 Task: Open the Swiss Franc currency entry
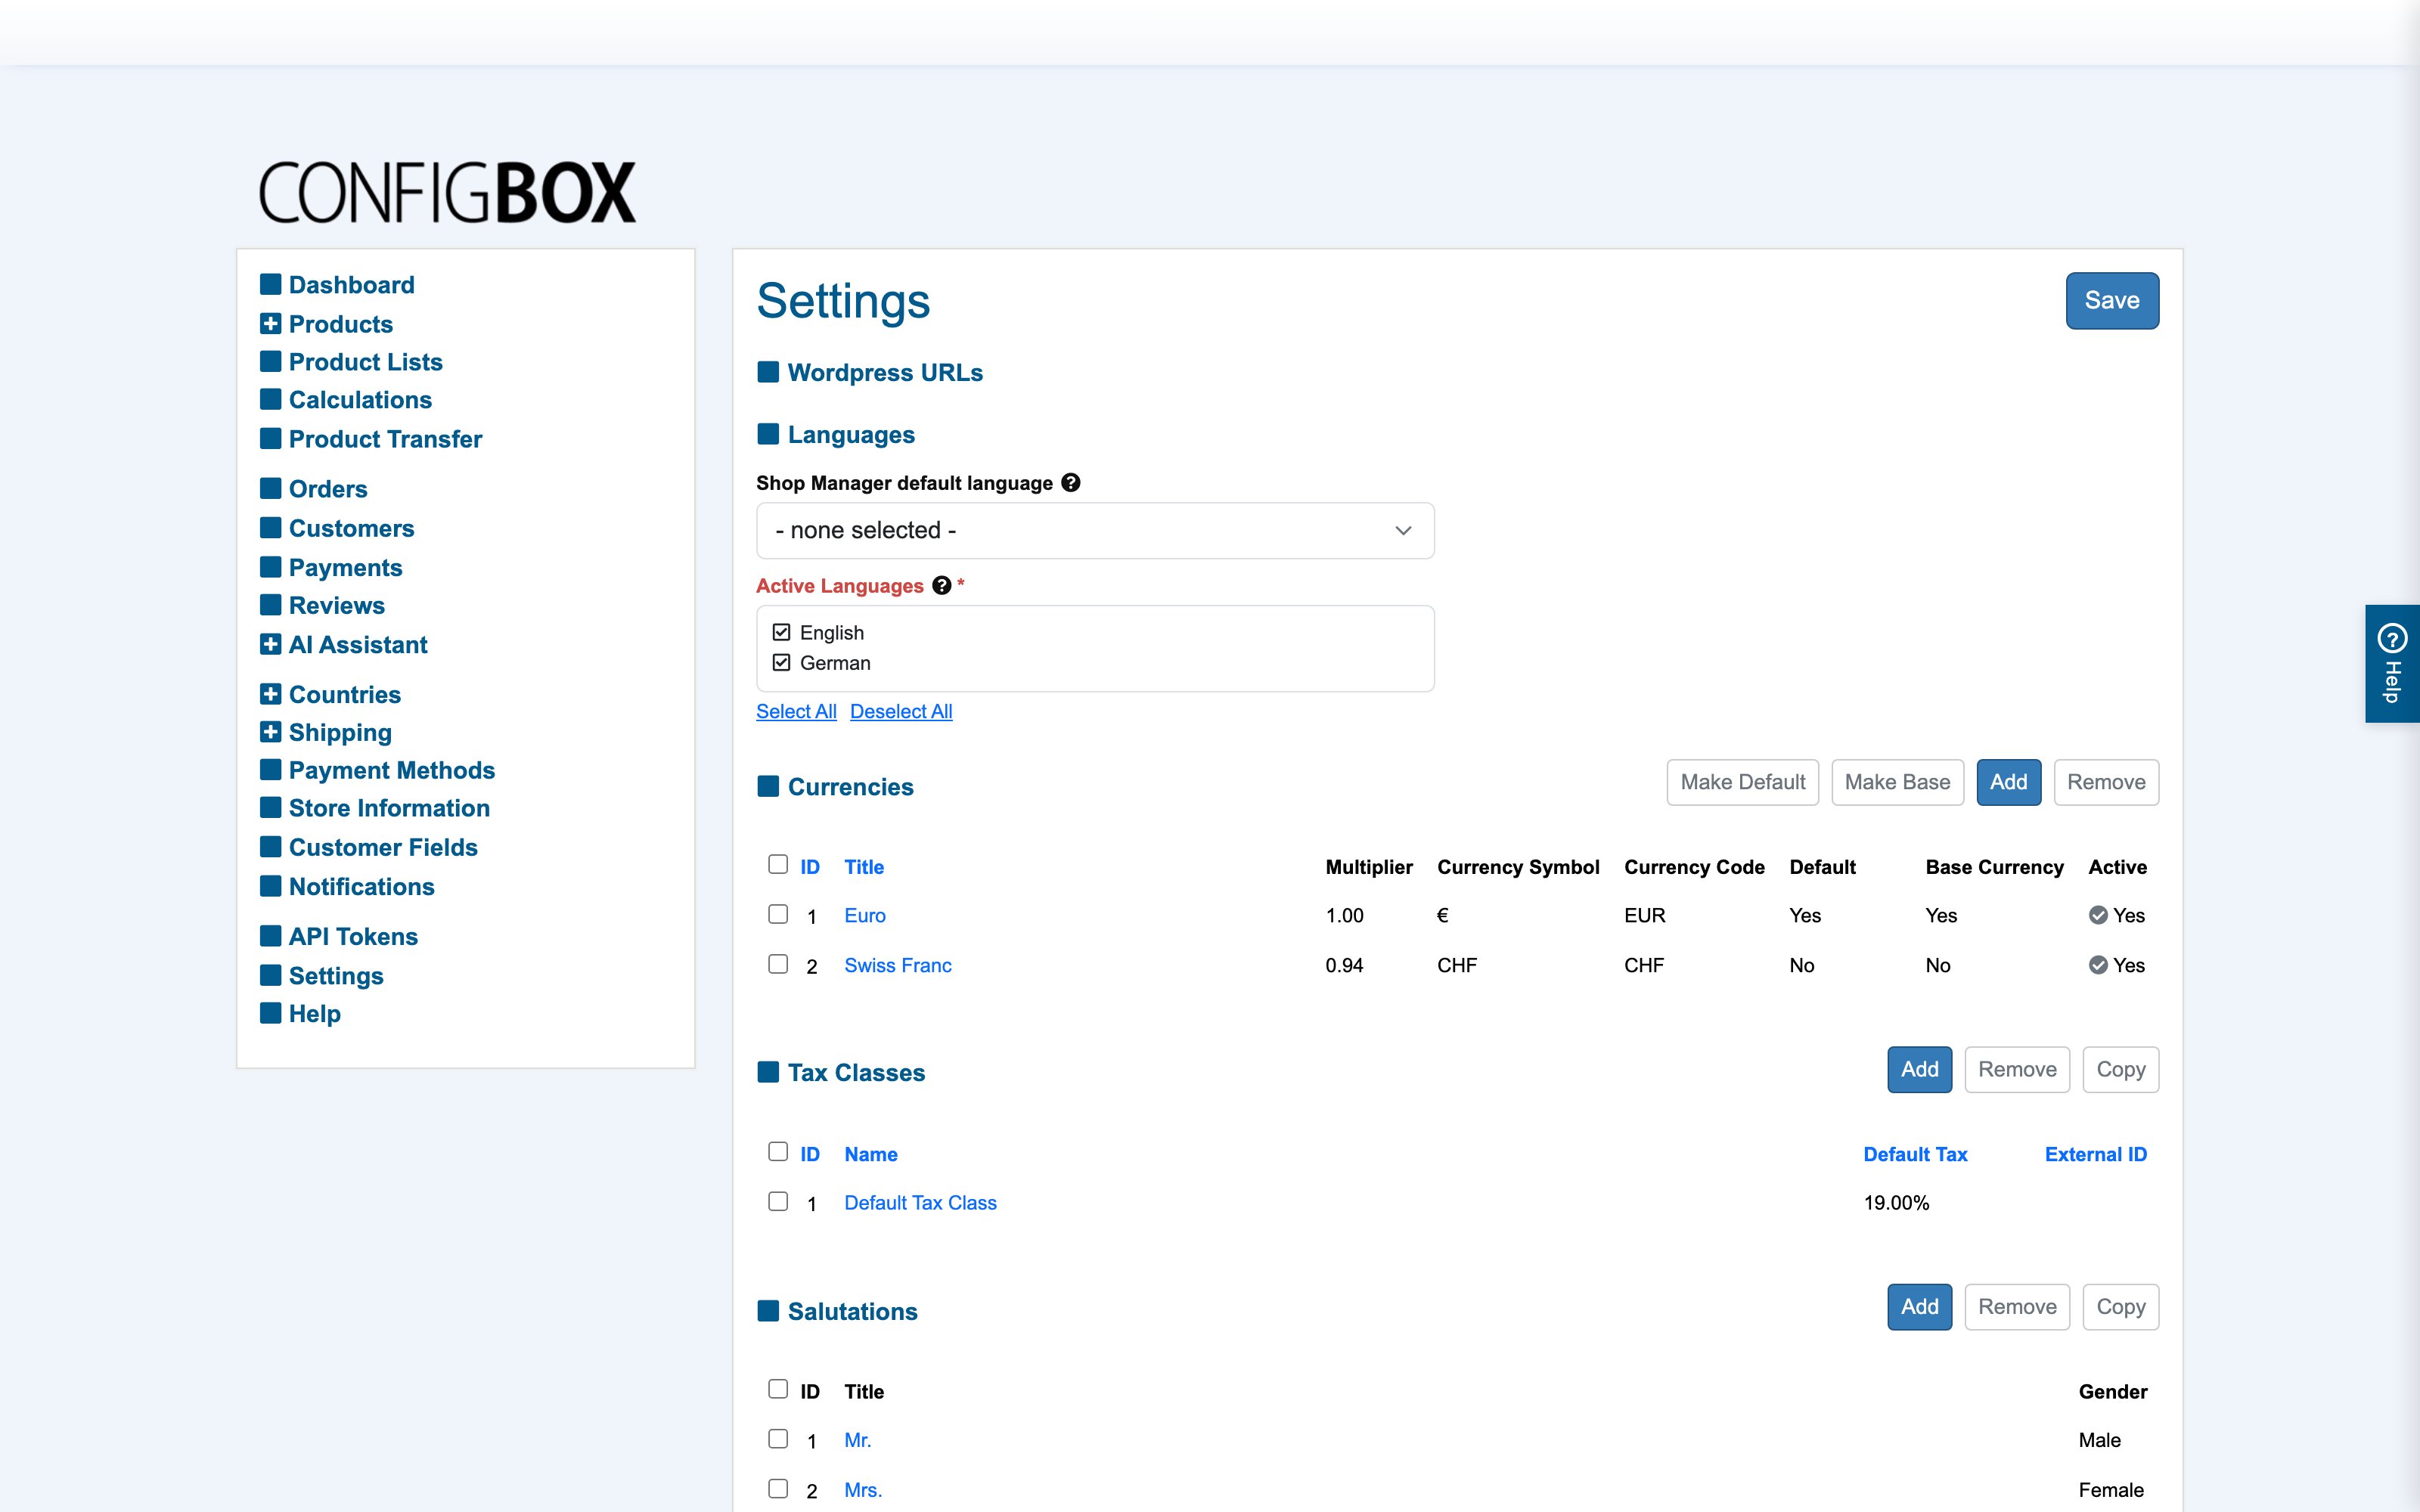coord(897,965)
